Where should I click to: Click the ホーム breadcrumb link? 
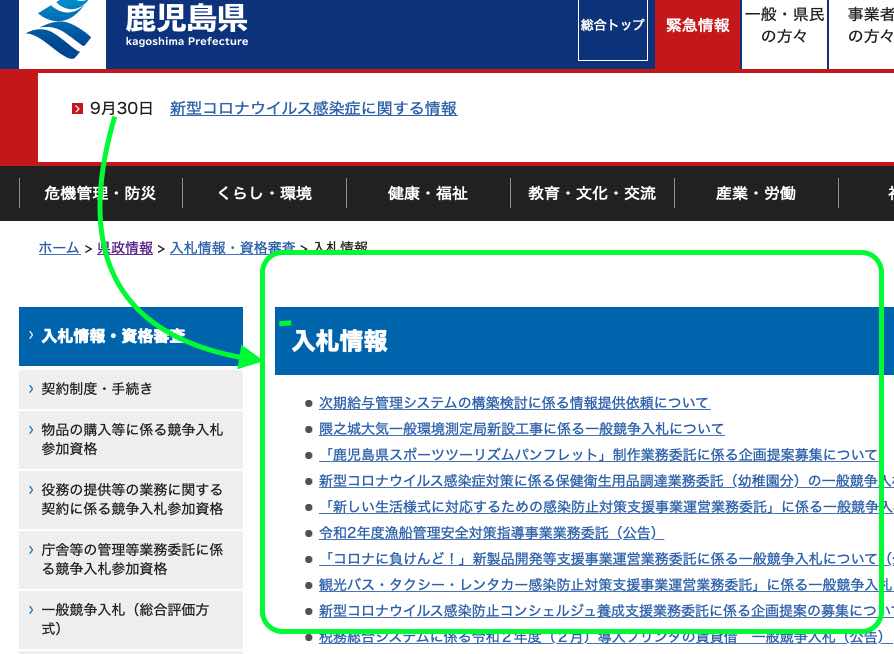point(59,248)
